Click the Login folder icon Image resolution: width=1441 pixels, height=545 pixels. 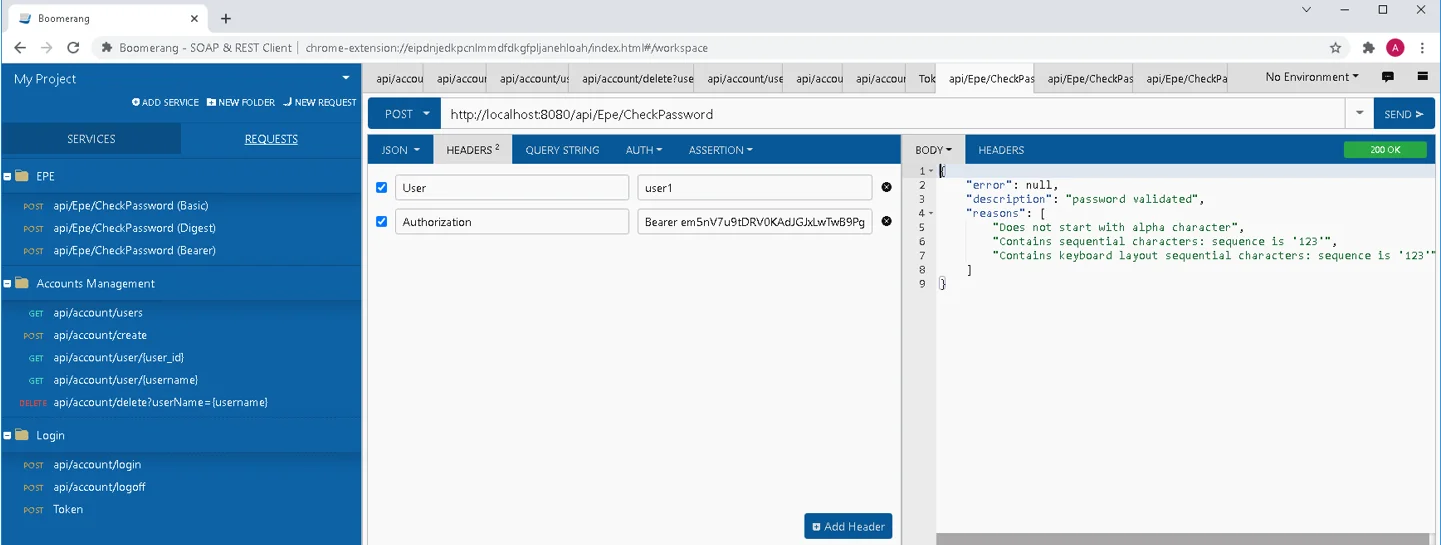tap(22, 436)
